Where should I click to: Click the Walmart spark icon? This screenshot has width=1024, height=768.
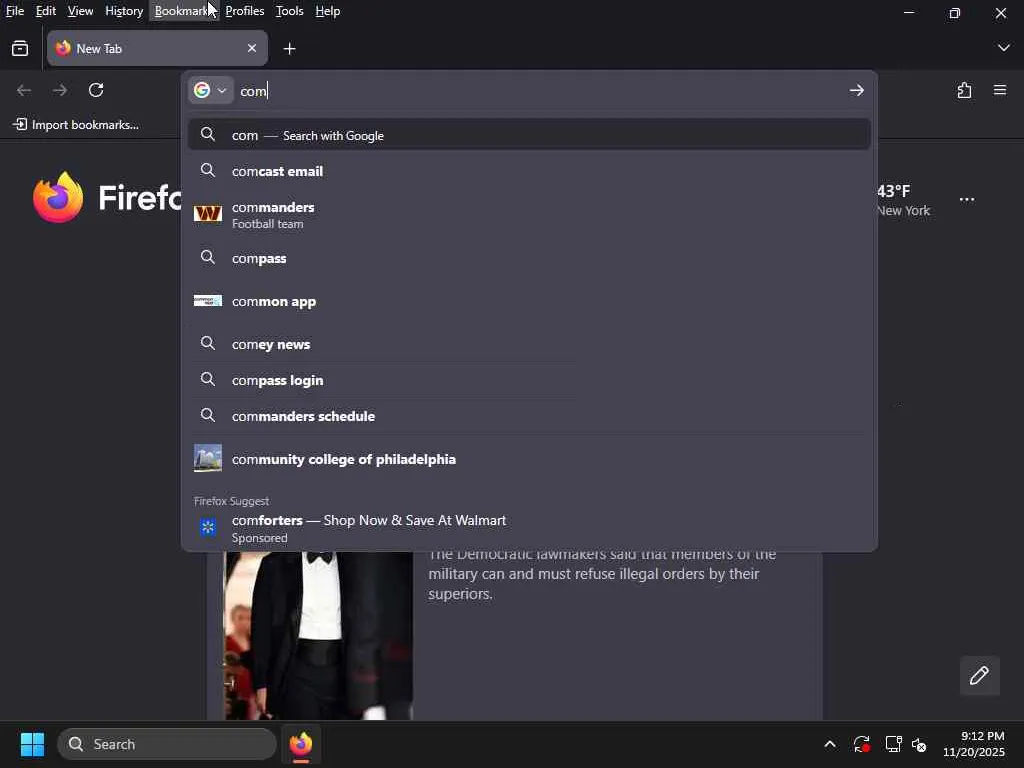[208, 527]
